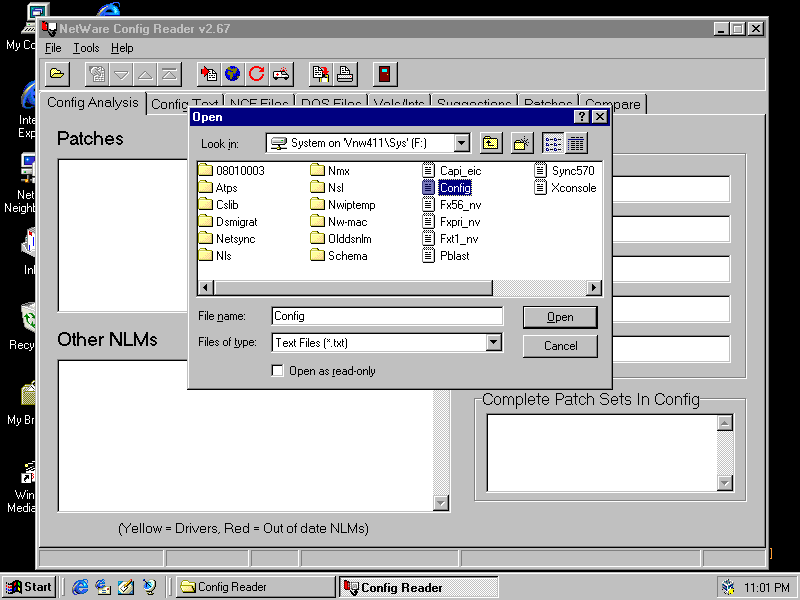
Task: Click the globe toolbar icon
Action: click(233, 74)
